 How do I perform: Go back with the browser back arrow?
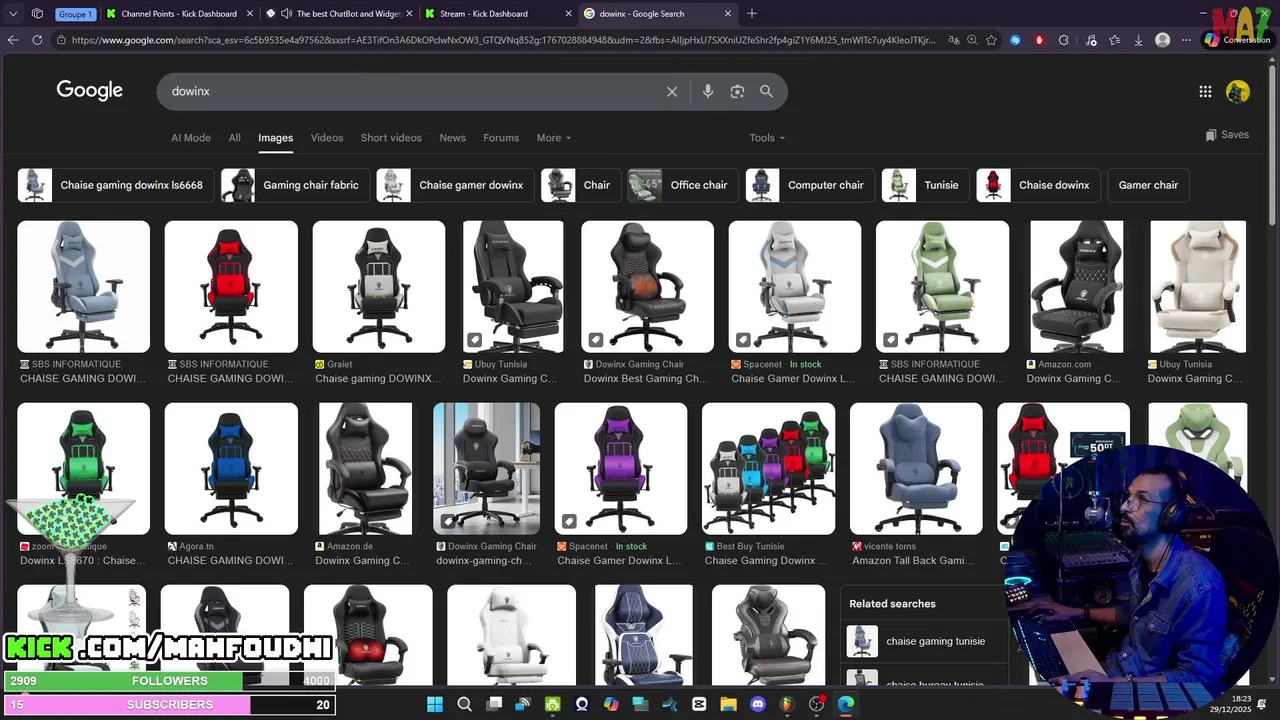pyautogui.click(x=13, y=40)
